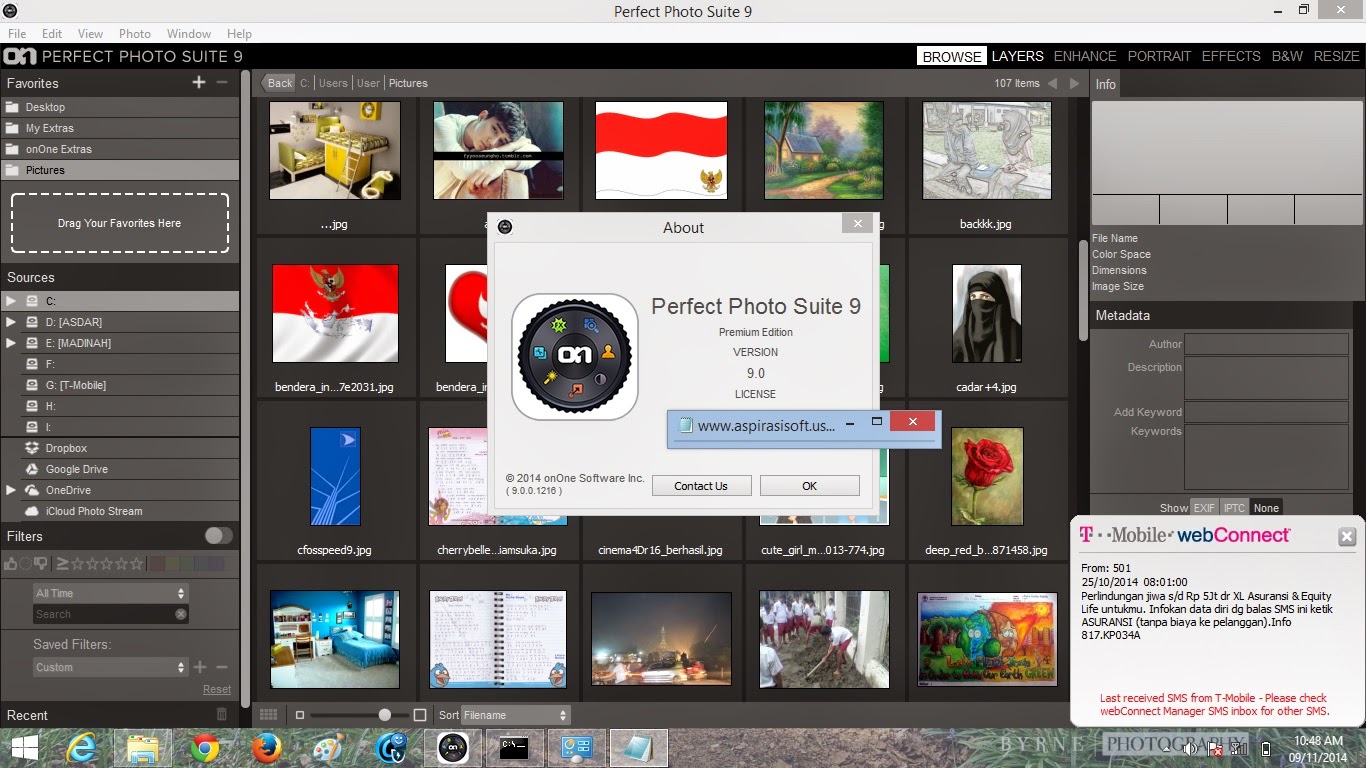
Task: Expand the C: drive source
Action: pos(11,301)
